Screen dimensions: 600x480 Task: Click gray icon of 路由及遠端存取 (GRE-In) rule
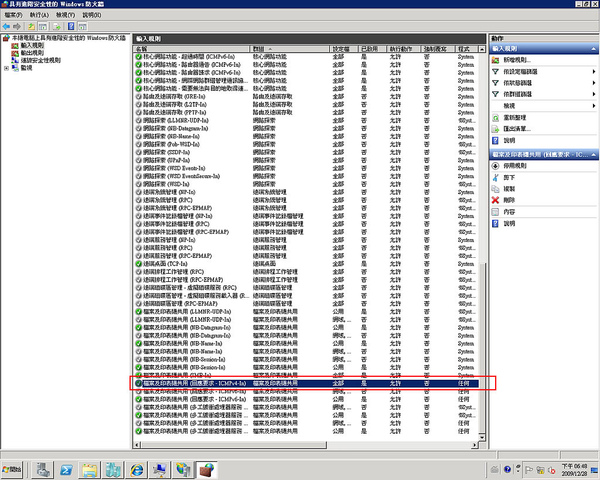coord(139,96)
